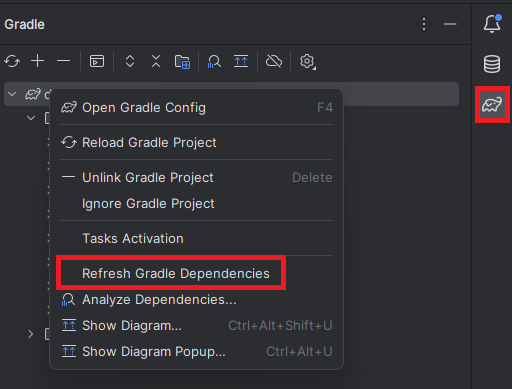Screen dimensions: 512x389
Task: Click the plus icon to link Gradle project
Action: [x=38, y=61]
